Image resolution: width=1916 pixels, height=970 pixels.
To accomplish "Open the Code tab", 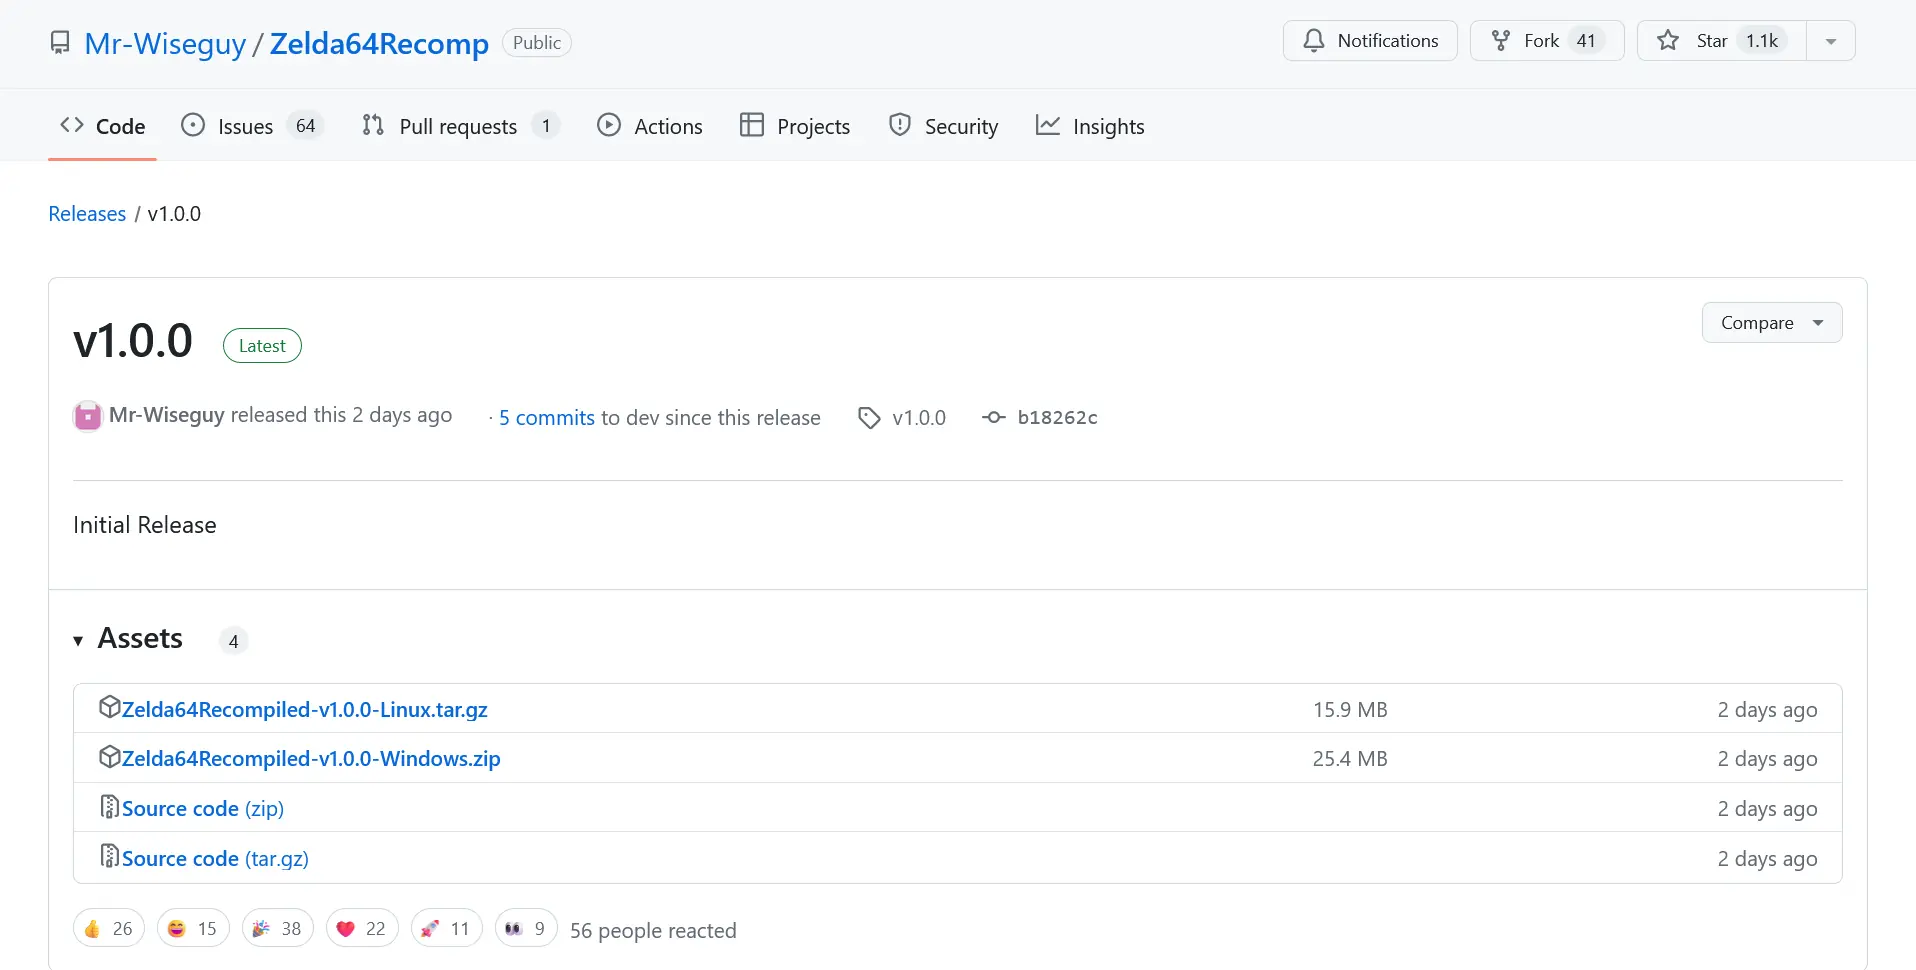I will click(102, 126).
